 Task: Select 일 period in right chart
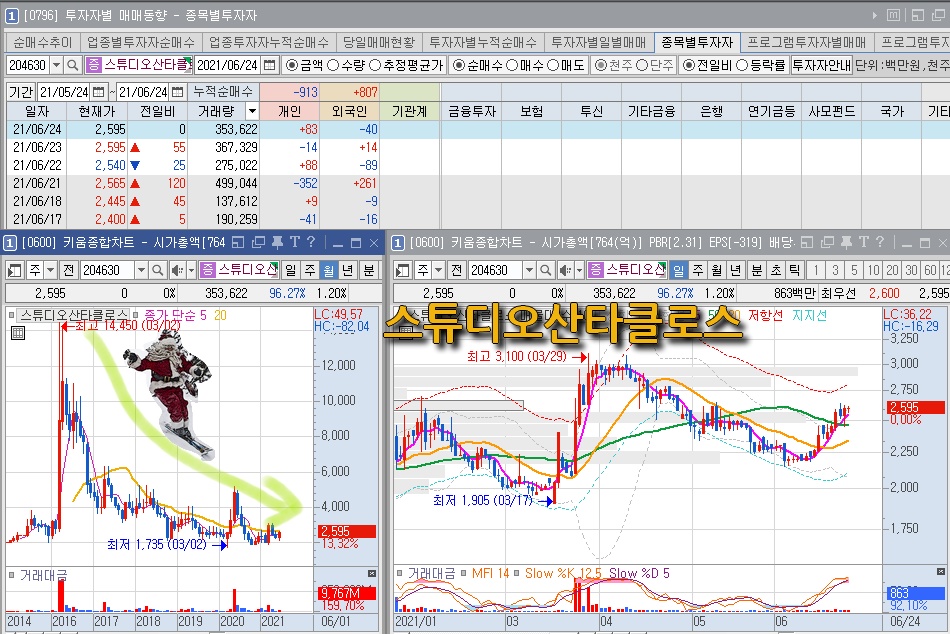click(679, 270)
